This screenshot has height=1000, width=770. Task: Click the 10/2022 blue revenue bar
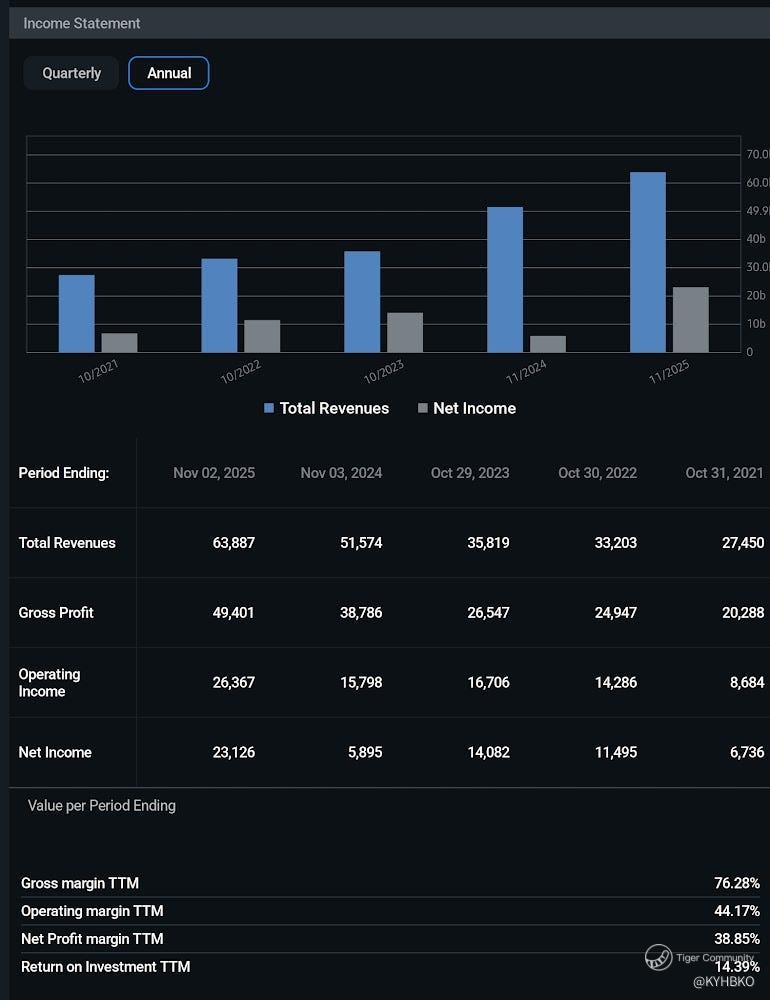(x=219, y=305)
